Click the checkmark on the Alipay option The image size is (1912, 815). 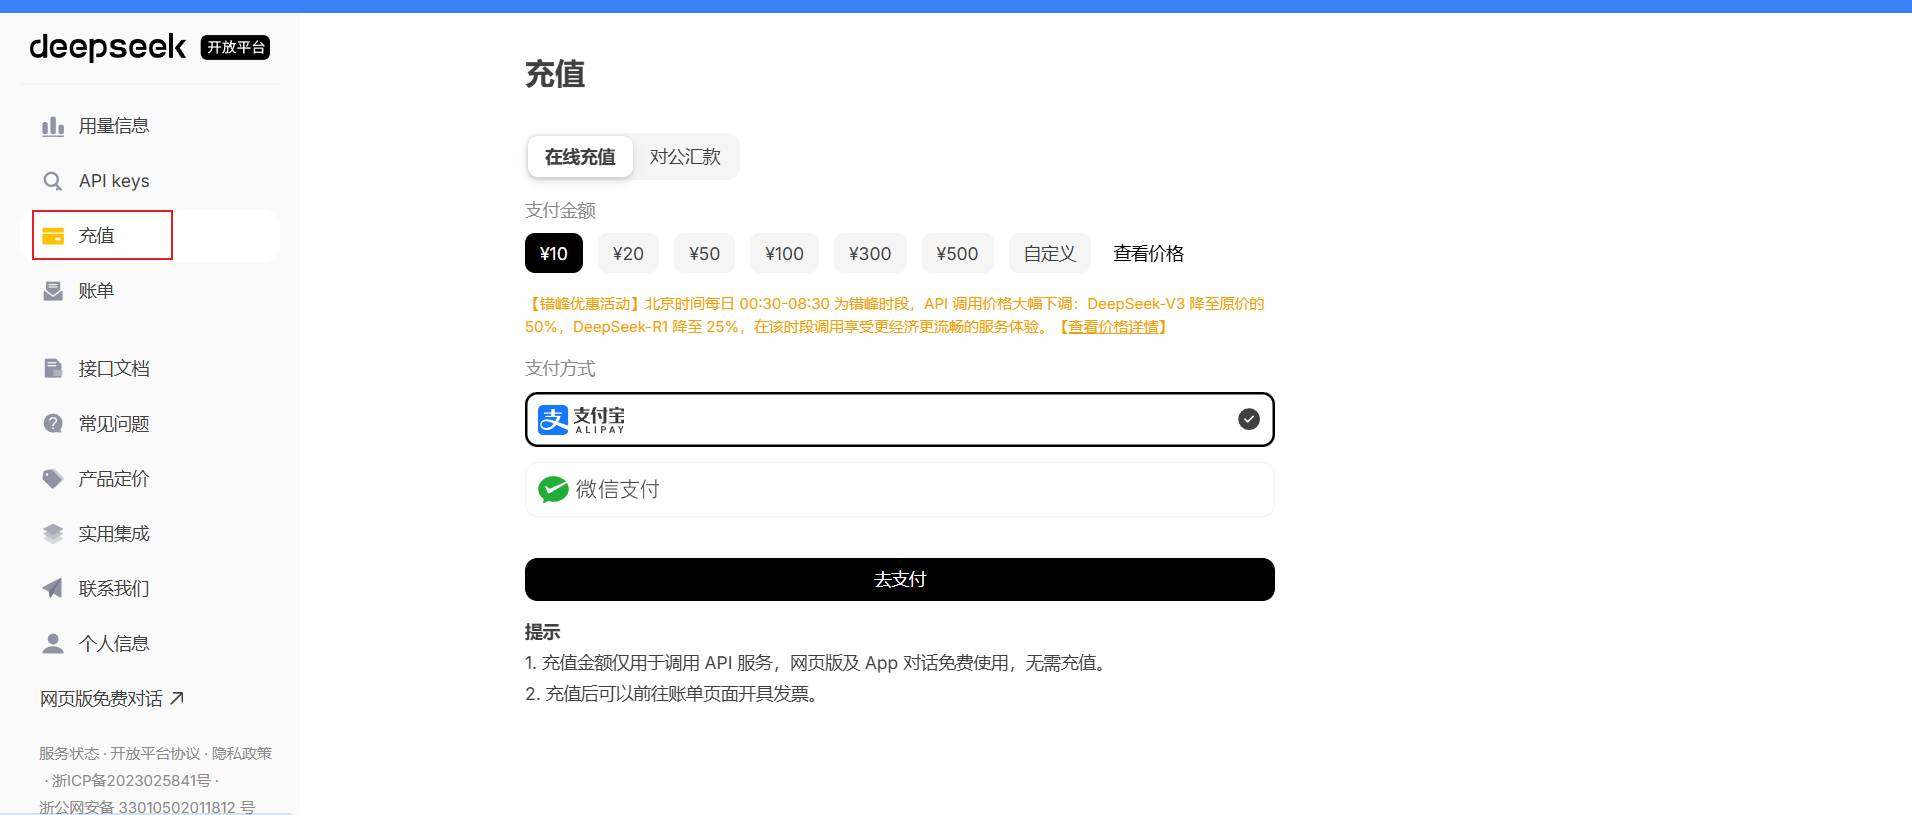pos(1249,419)
